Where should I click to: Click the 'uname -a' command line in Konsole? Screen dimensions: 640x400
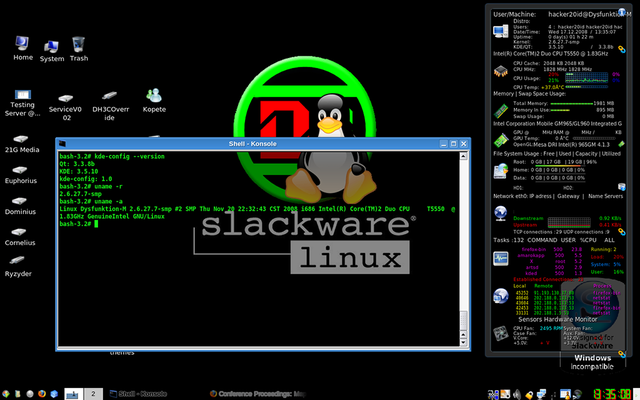(91, 201)
